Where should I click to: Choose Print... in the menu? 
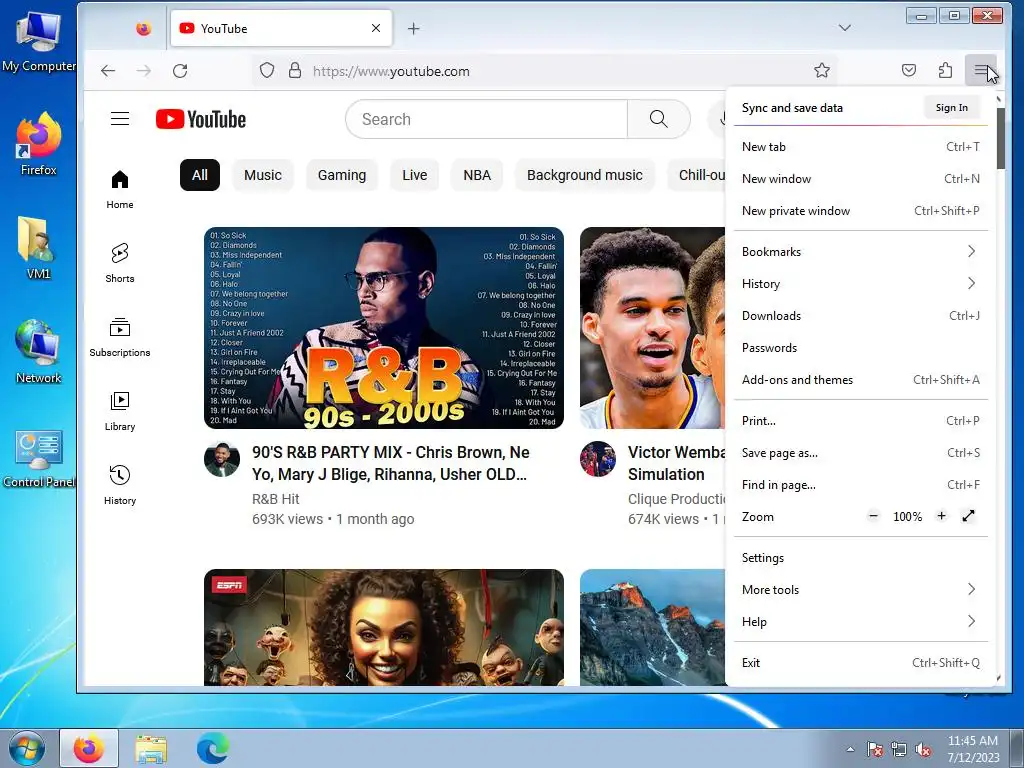tap(861, 421)
